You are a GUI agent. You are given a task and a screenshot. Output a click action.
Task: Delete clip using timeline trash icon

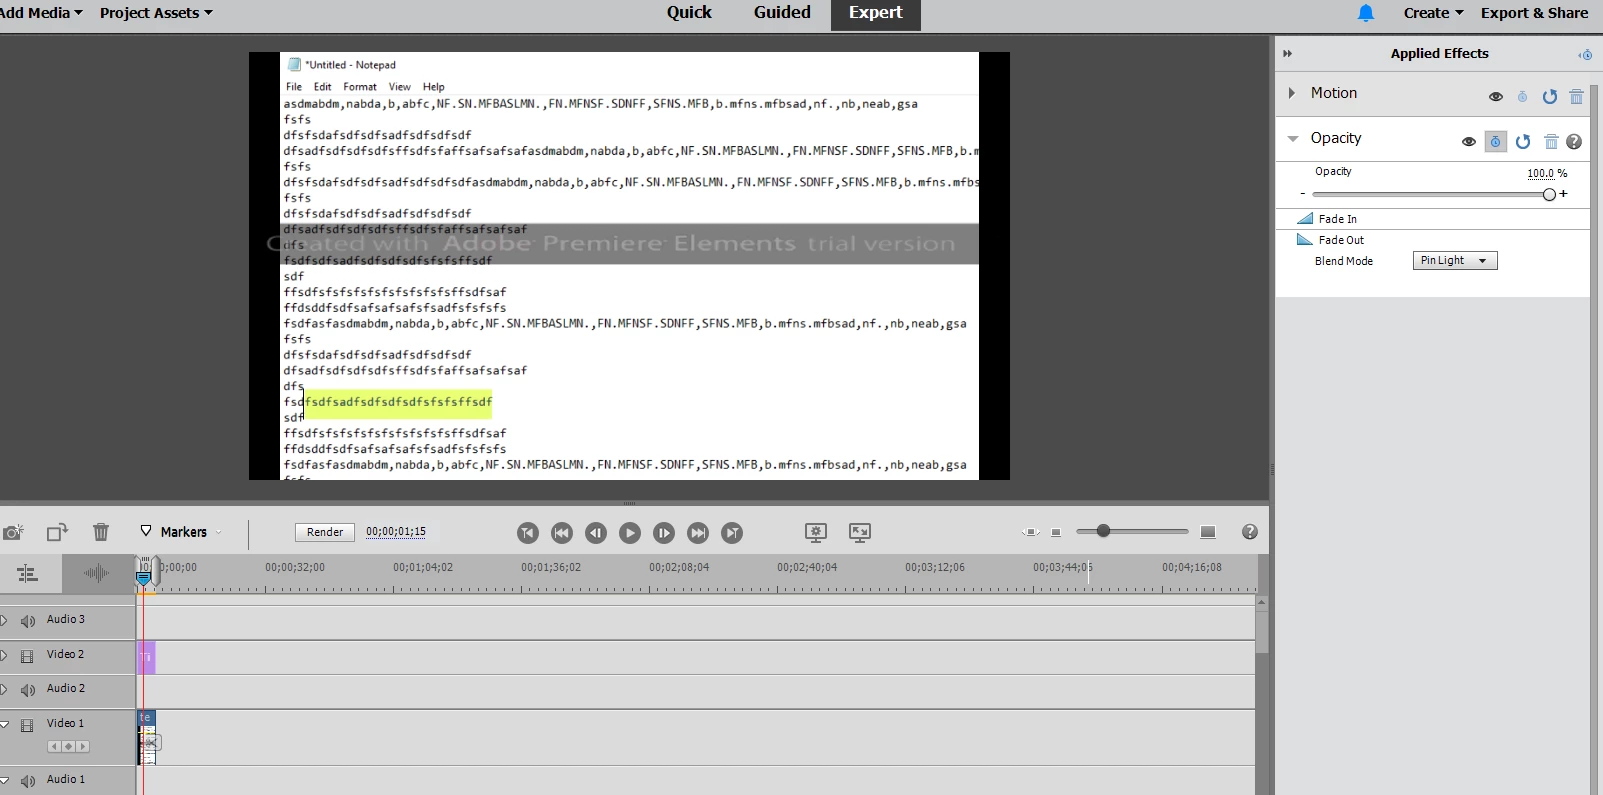100,532
